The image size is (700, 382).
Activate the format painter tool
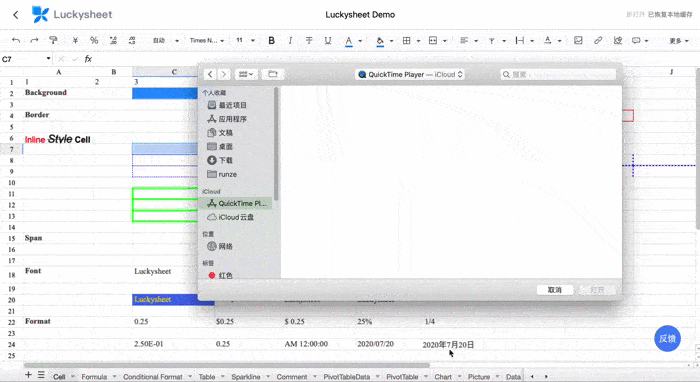54,41
